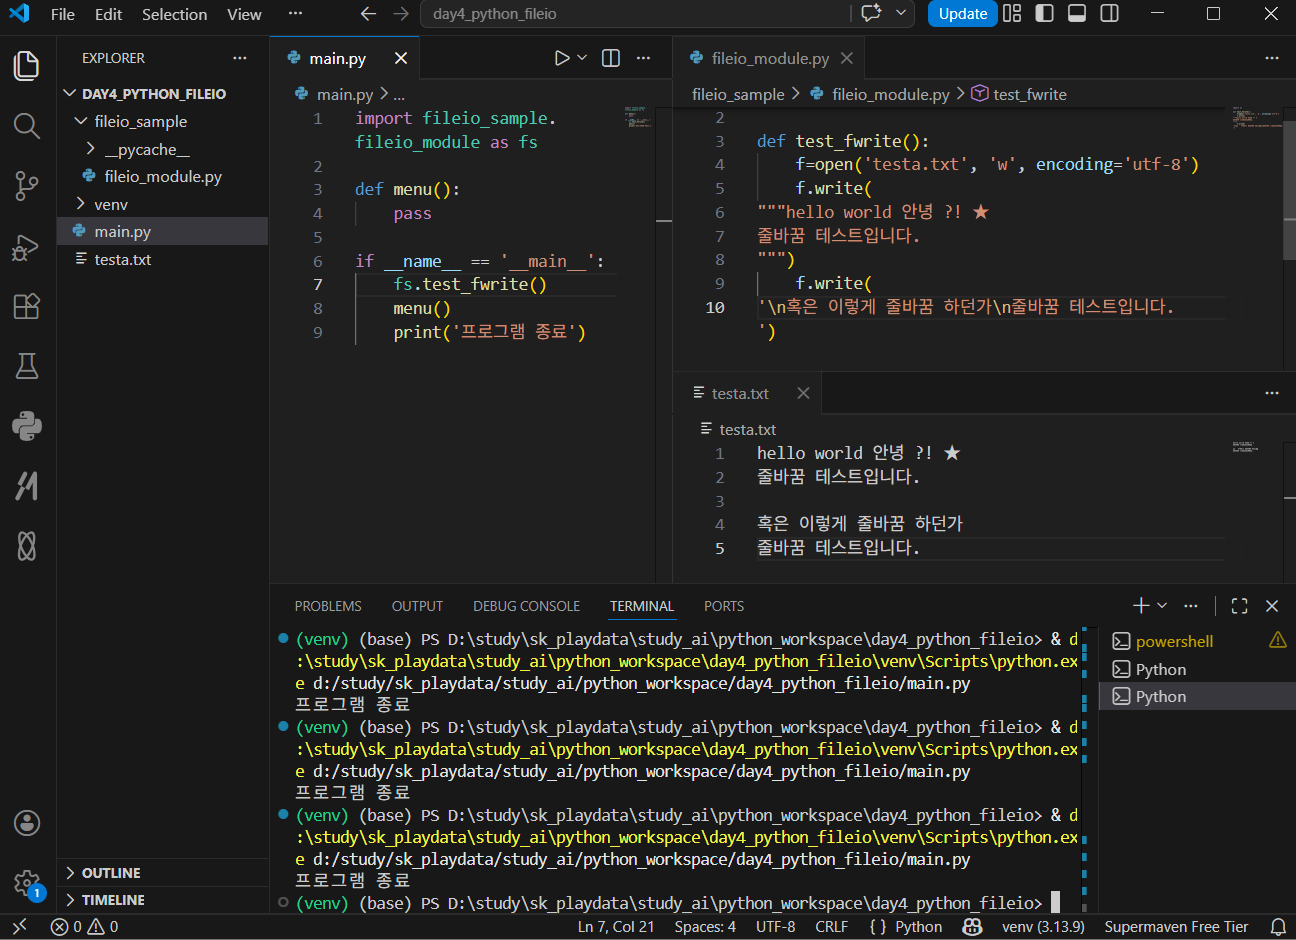Close the terminal panel
Viewport: 1296px width, 940px height.
(x=1272, y=606)
